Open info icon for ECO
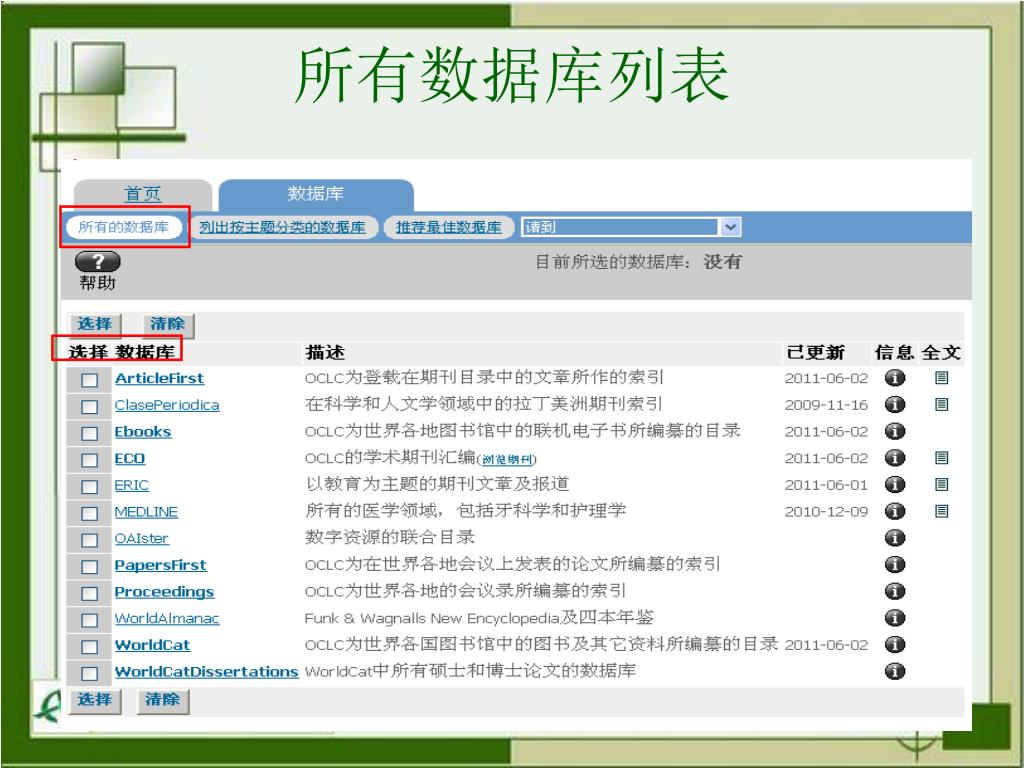Viewport: 1024px width, 768px height. (x=895, y=458)
